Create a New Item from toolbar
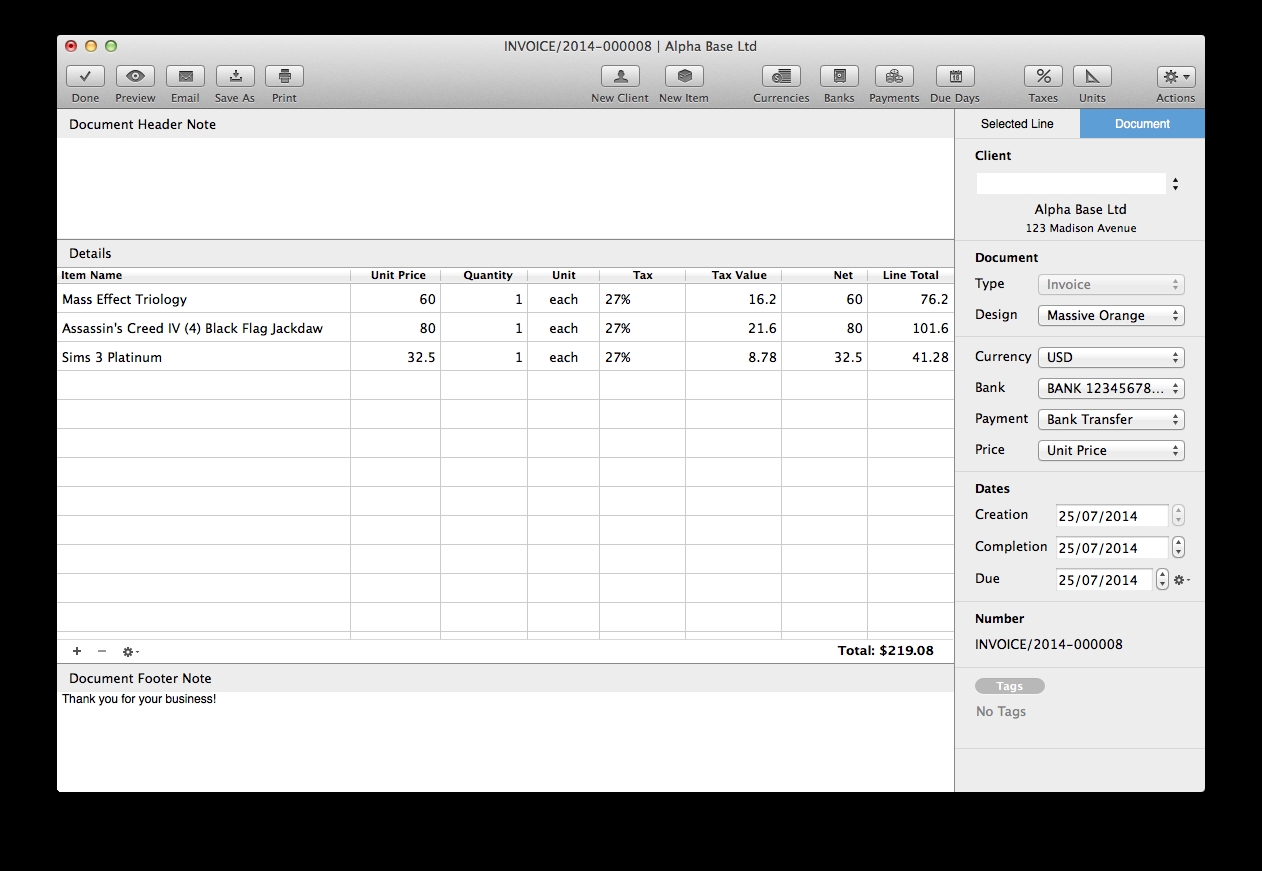The width and height of the screenshot is (1262, 871). 684,76
